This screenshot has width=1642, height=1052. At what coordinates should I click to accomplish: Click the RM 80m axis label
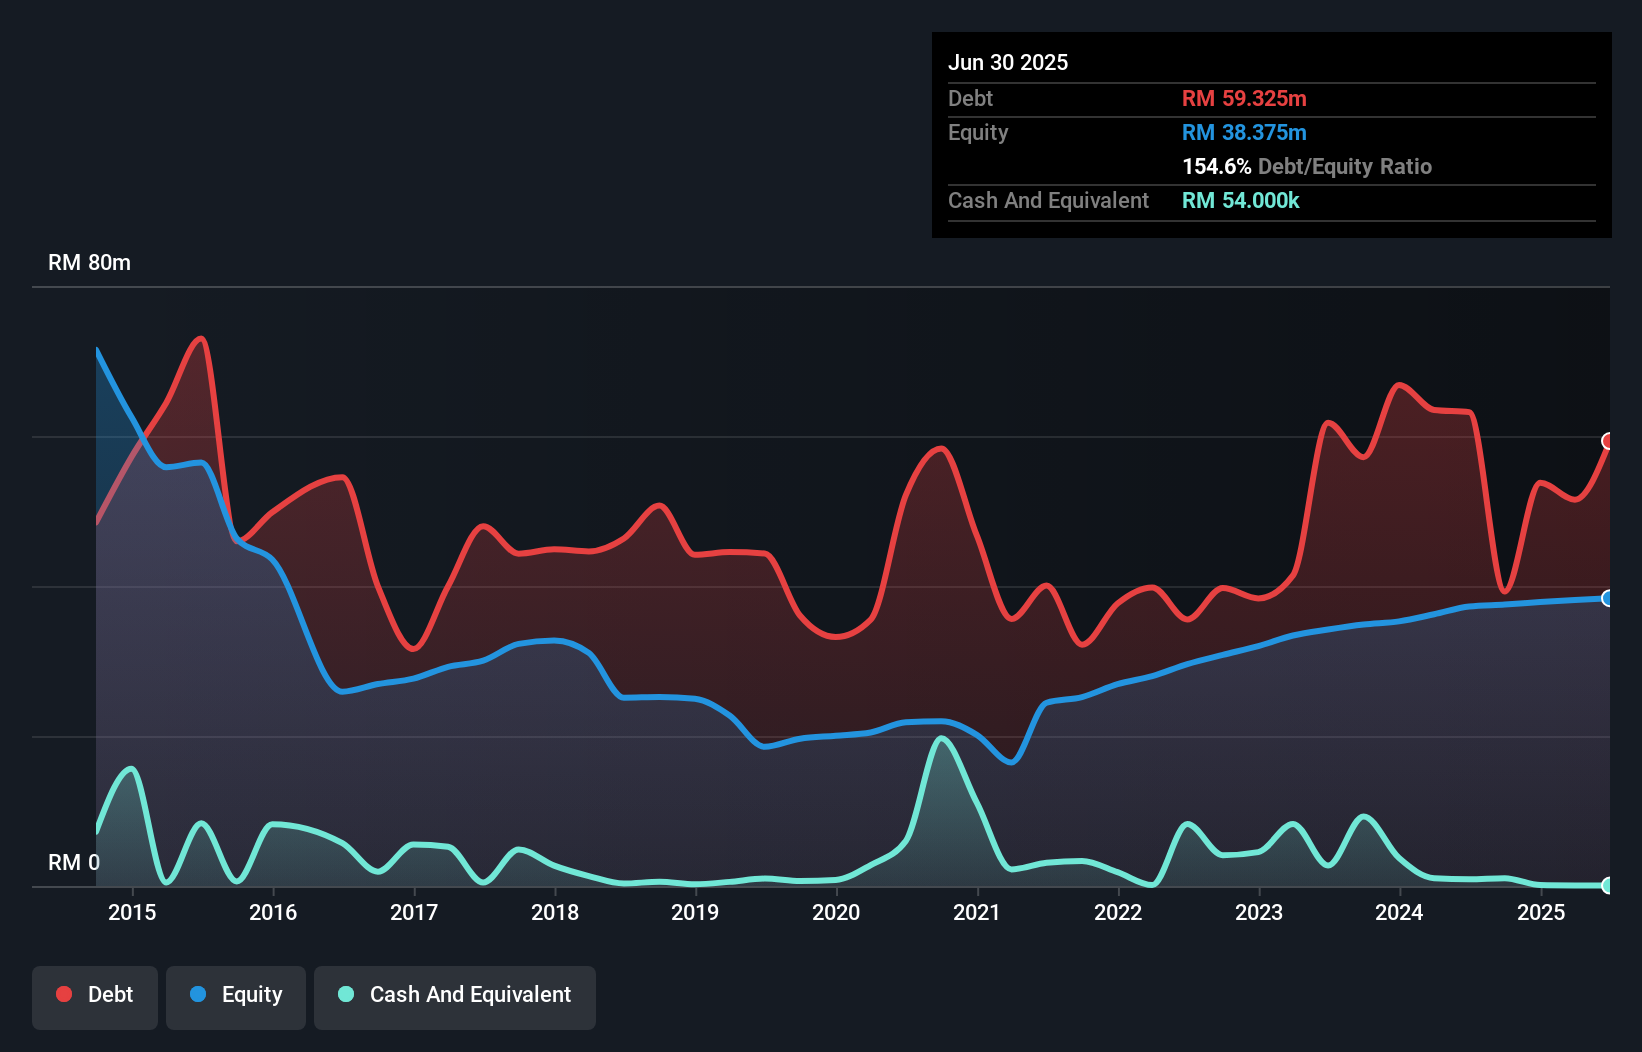89,263
